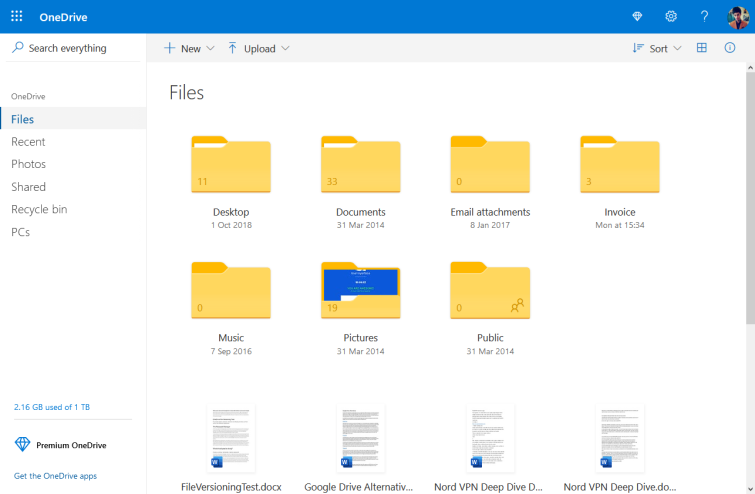
Task: Switch view with the tiles grid icon
Action: 702,48
